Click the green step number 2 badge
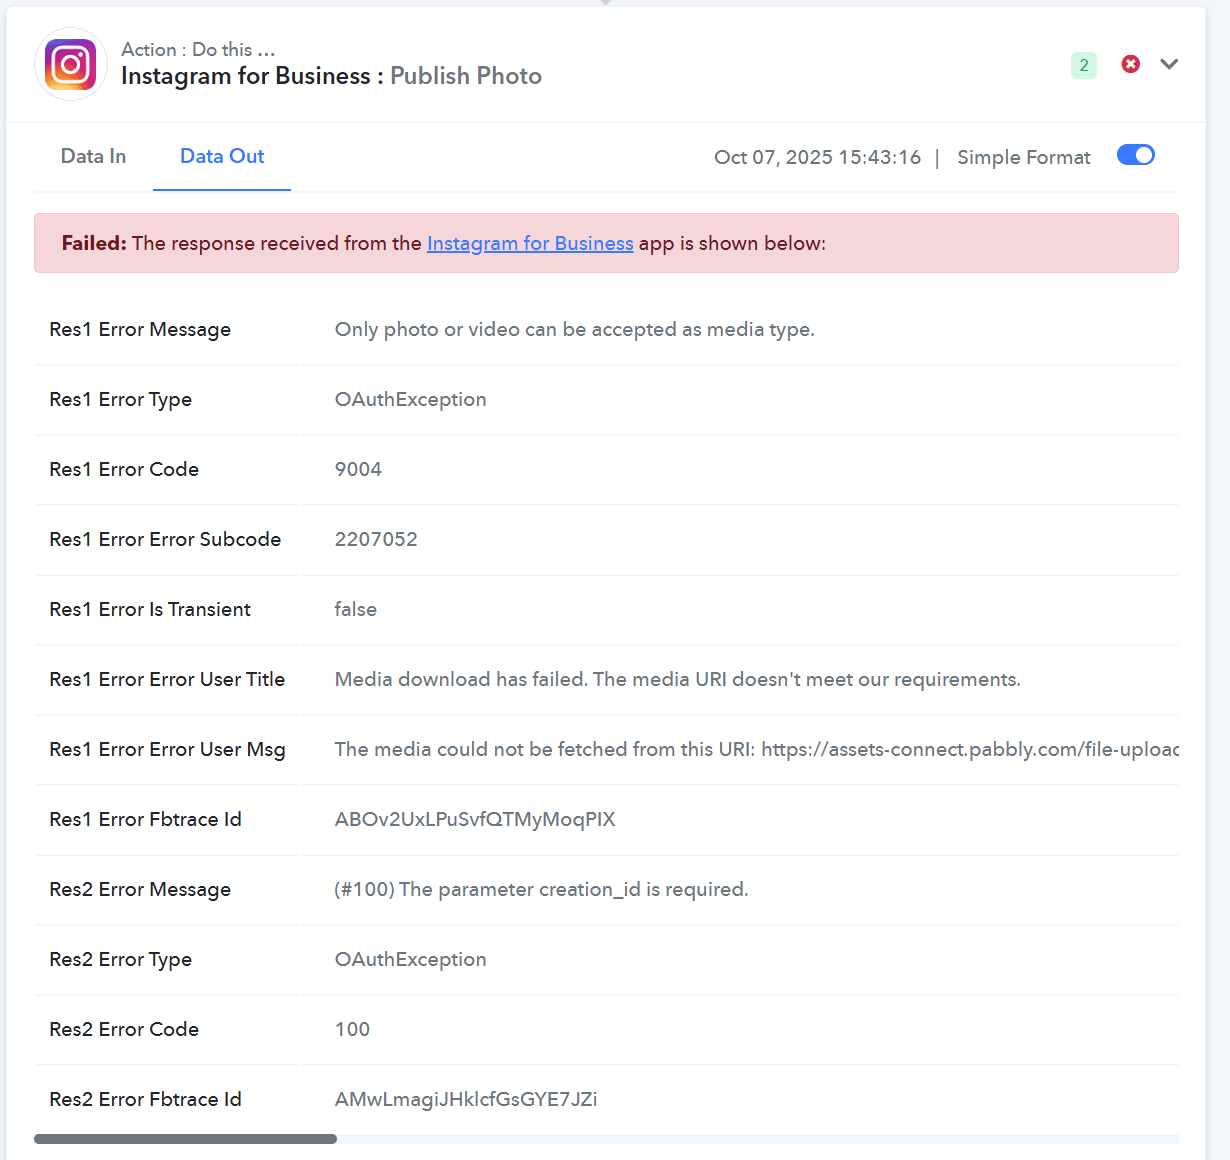The image size is (1230, 1160). (1083, 65)
